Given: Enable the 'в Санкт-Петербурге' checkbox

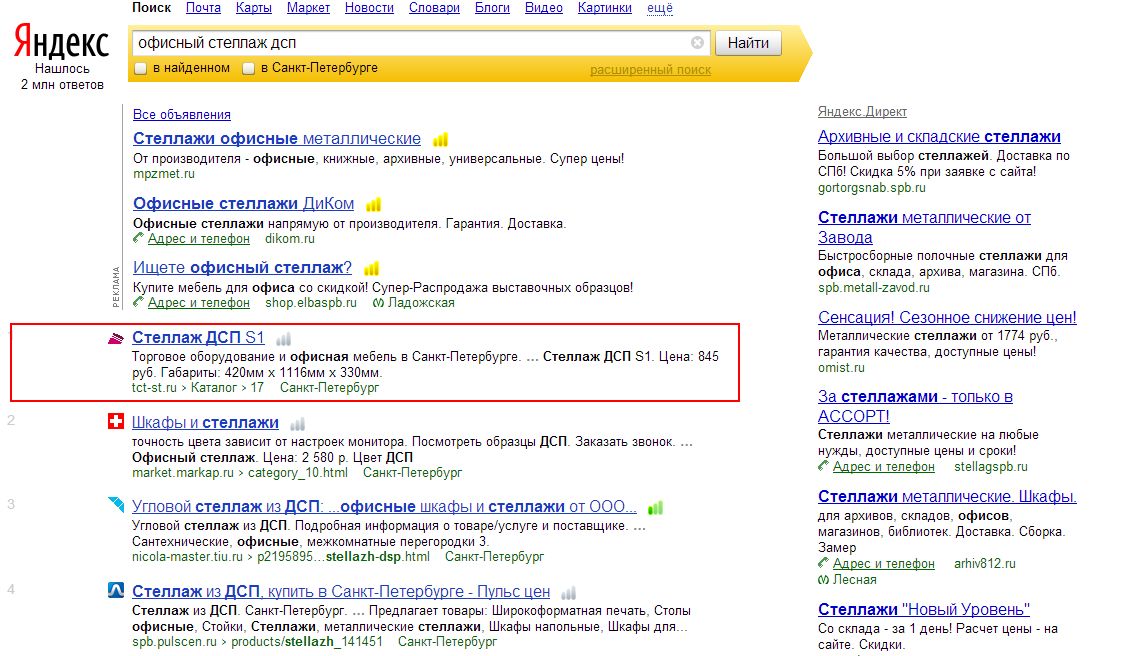Looking at the screenshot, I should 248,69.
